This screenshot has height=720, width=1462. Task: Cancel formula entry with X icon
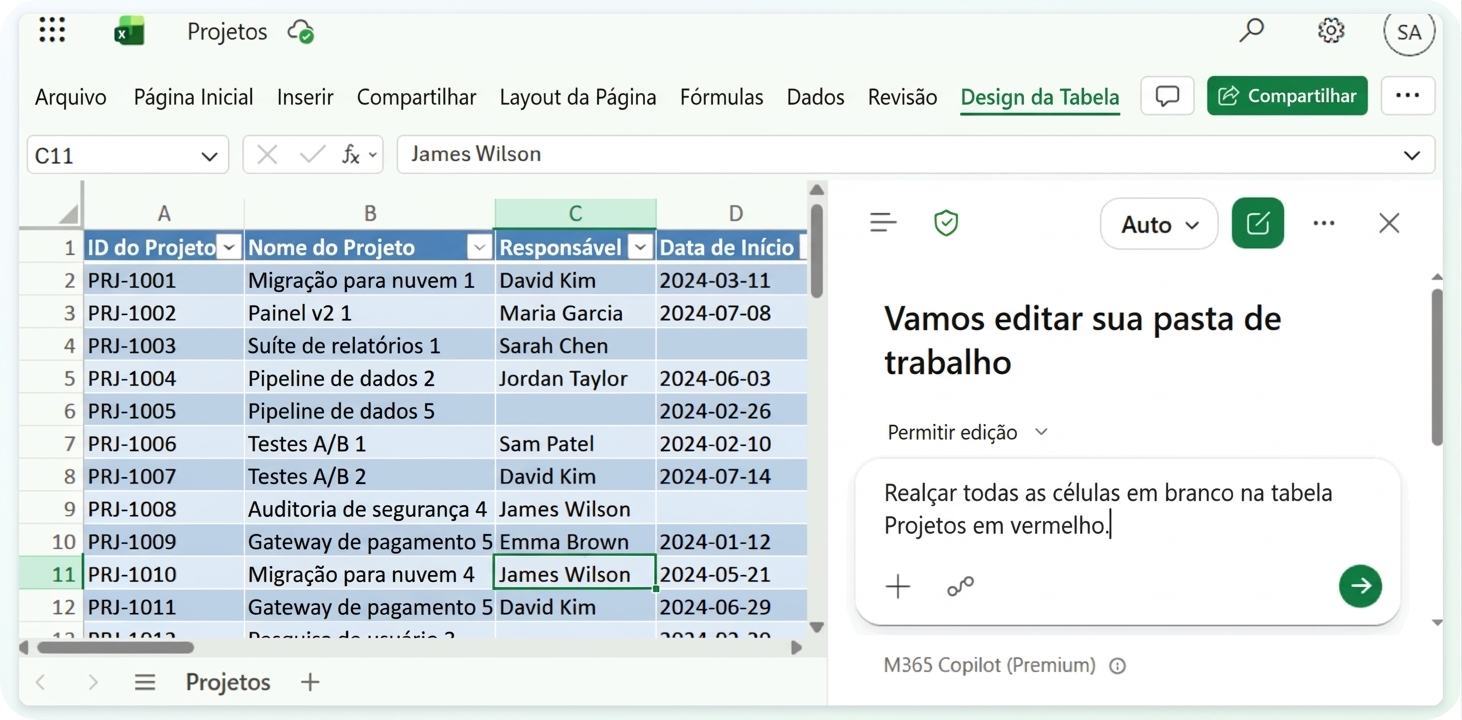point(267,154)
